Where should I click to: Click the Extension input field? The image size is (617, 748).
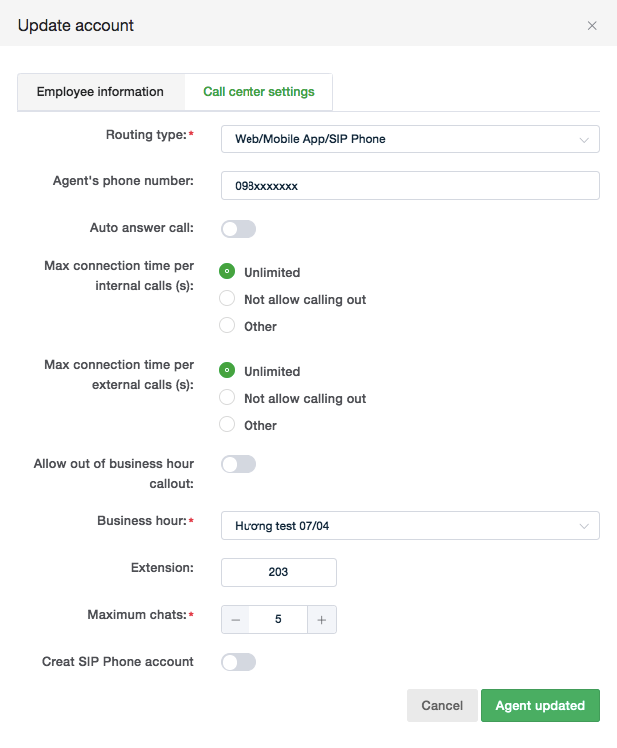278,572
